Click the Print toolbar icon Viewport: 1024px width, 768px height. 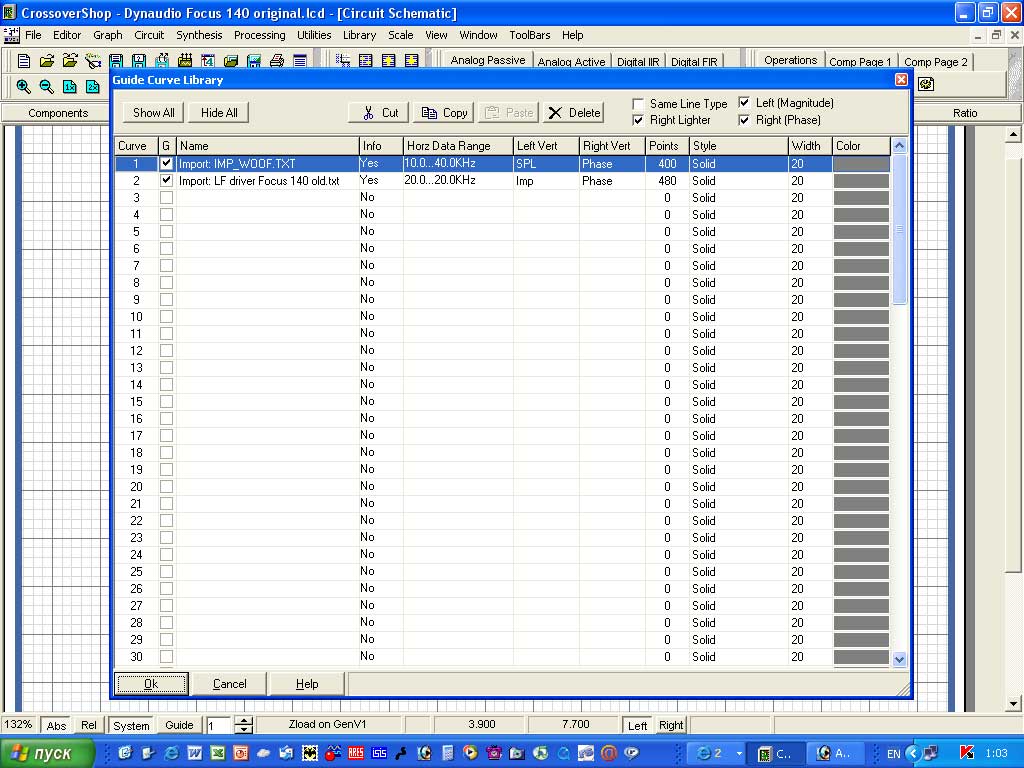[x=277, y=61]
